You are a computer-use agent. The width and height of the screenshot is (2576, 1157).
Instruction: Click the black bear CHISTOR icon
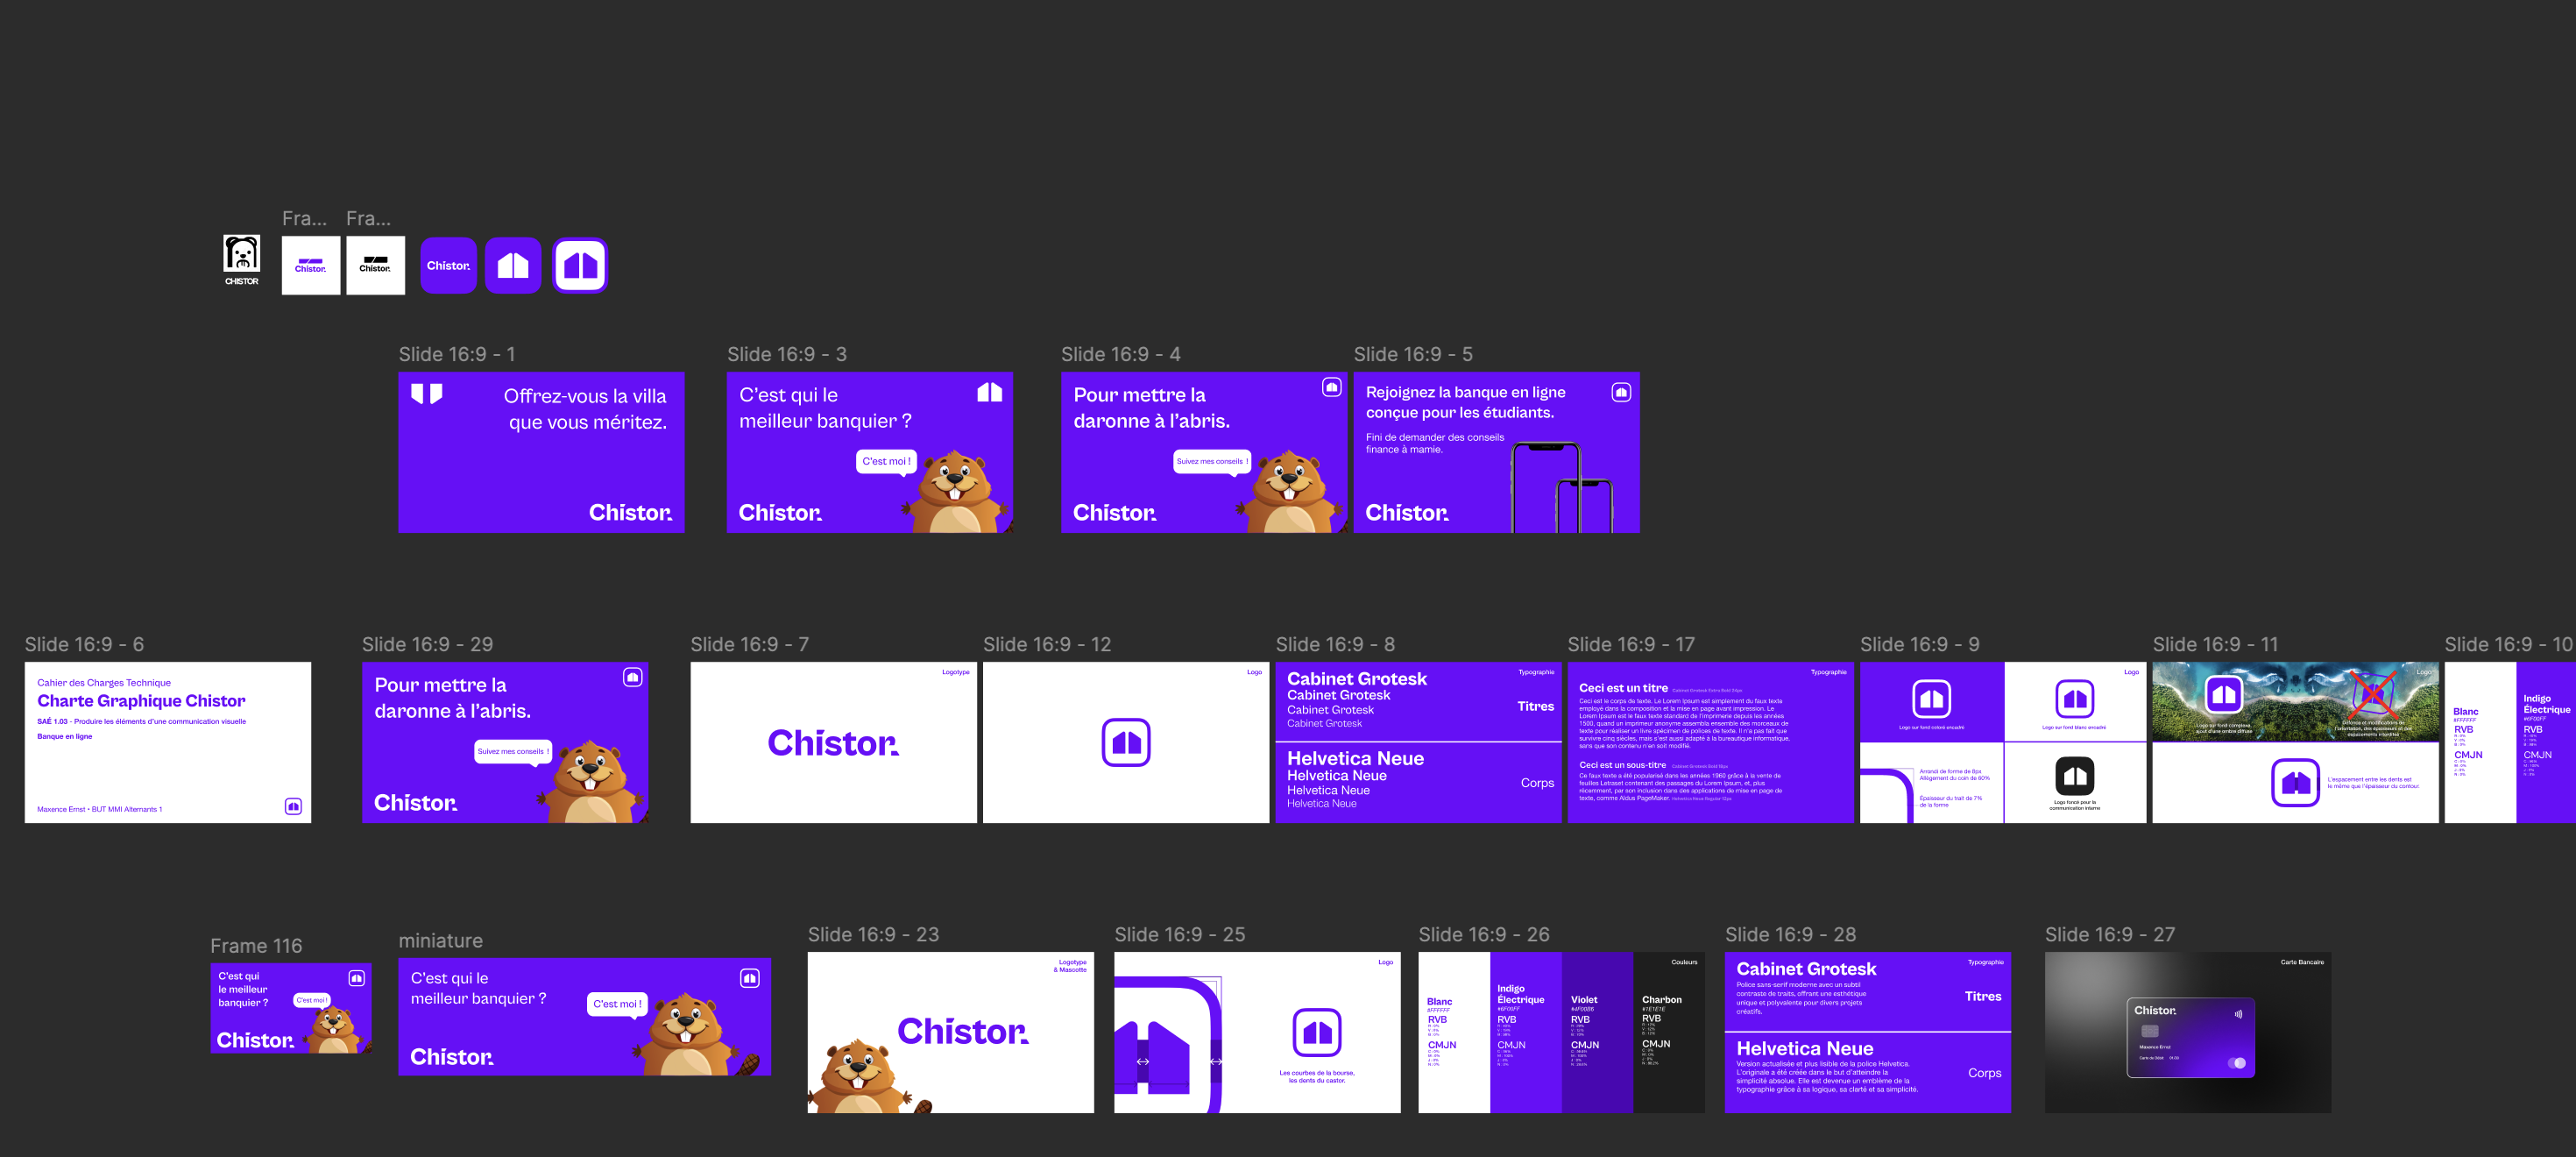(241, 254)
